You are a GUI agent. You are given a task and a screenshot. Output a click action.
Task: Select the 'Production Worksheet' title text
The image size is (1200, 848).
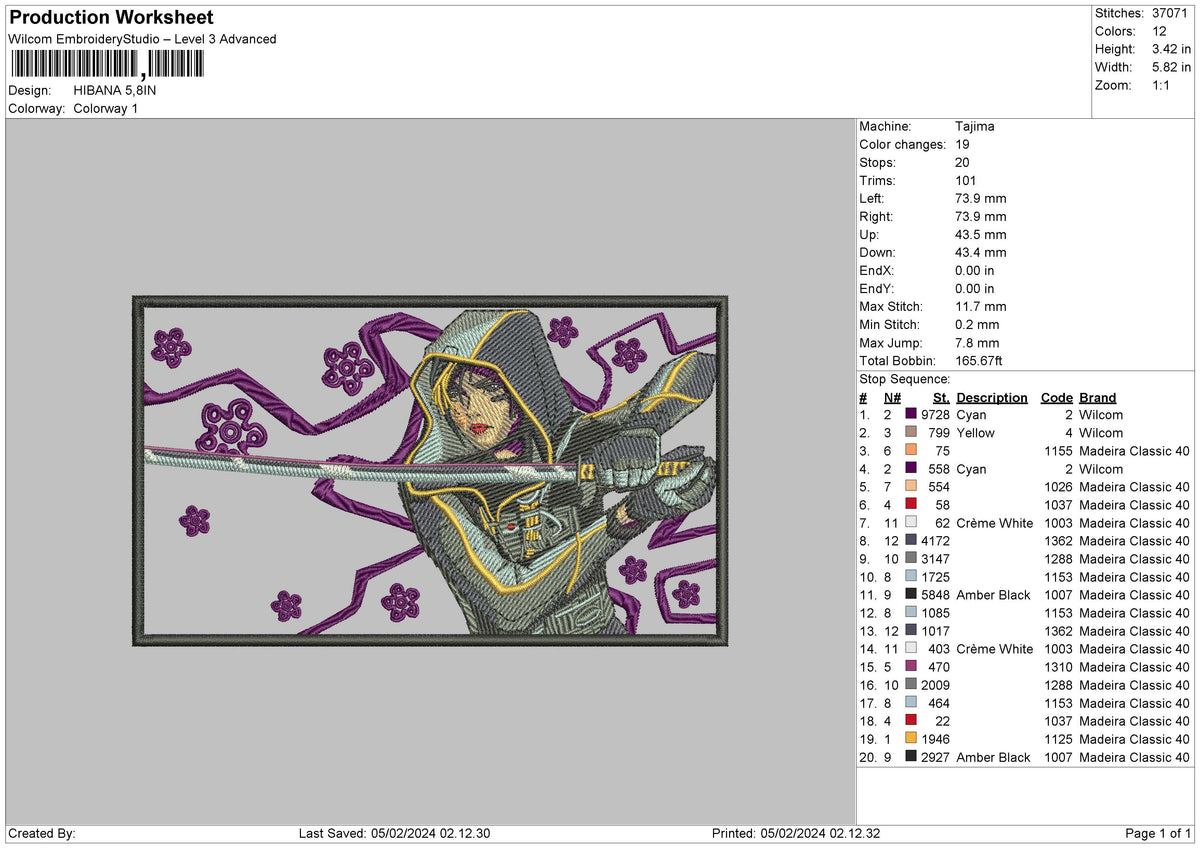[111, 18]
